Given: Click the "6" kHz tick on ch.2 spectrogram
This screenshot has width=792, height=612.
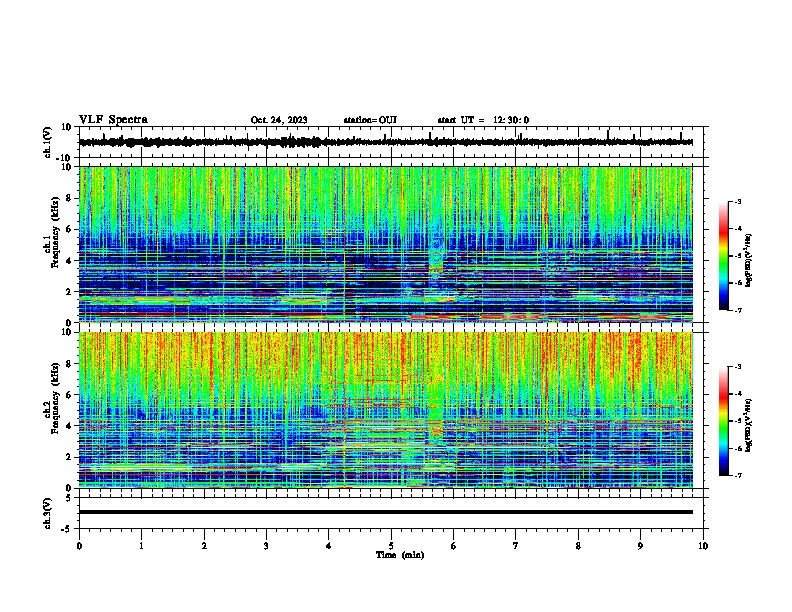Looking at the screenshot, I should tap(69, 395).
